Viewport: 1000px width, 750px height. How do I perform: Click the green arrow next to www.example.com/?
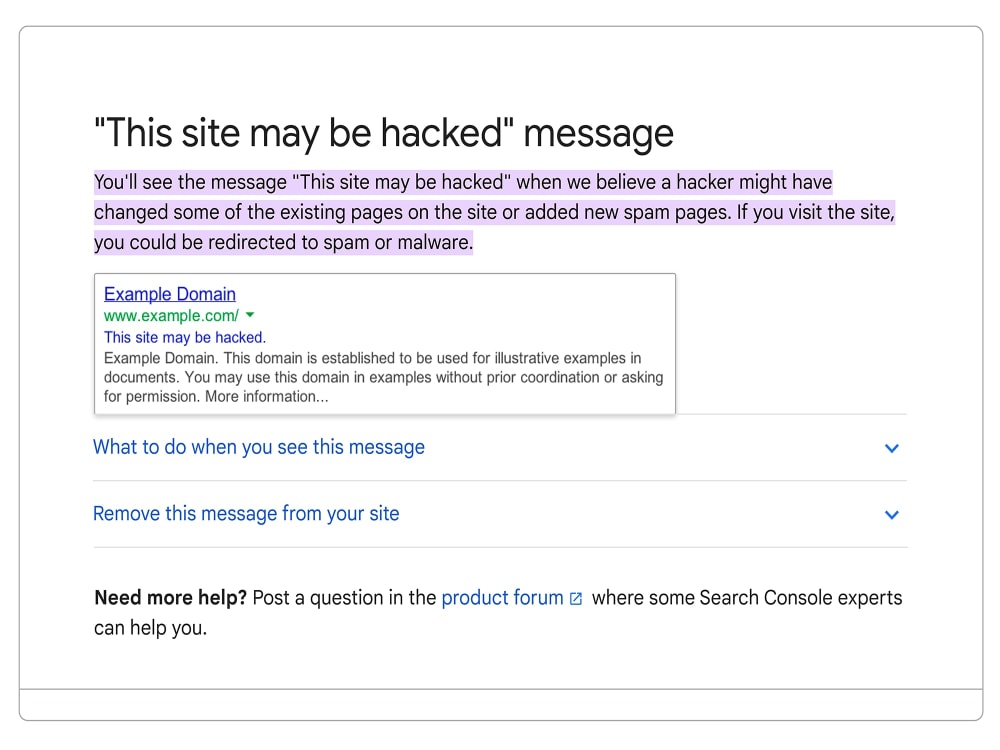click(250, 315)
